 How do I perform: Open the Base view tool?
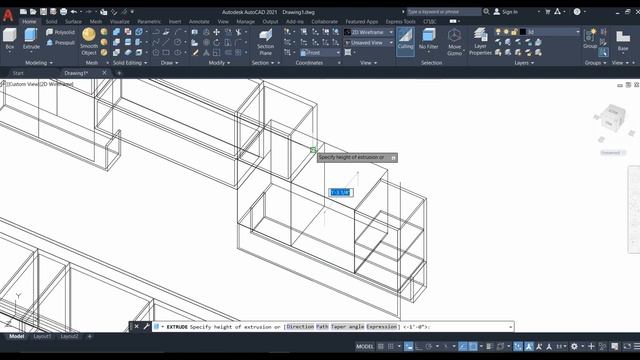coord(623,40)
